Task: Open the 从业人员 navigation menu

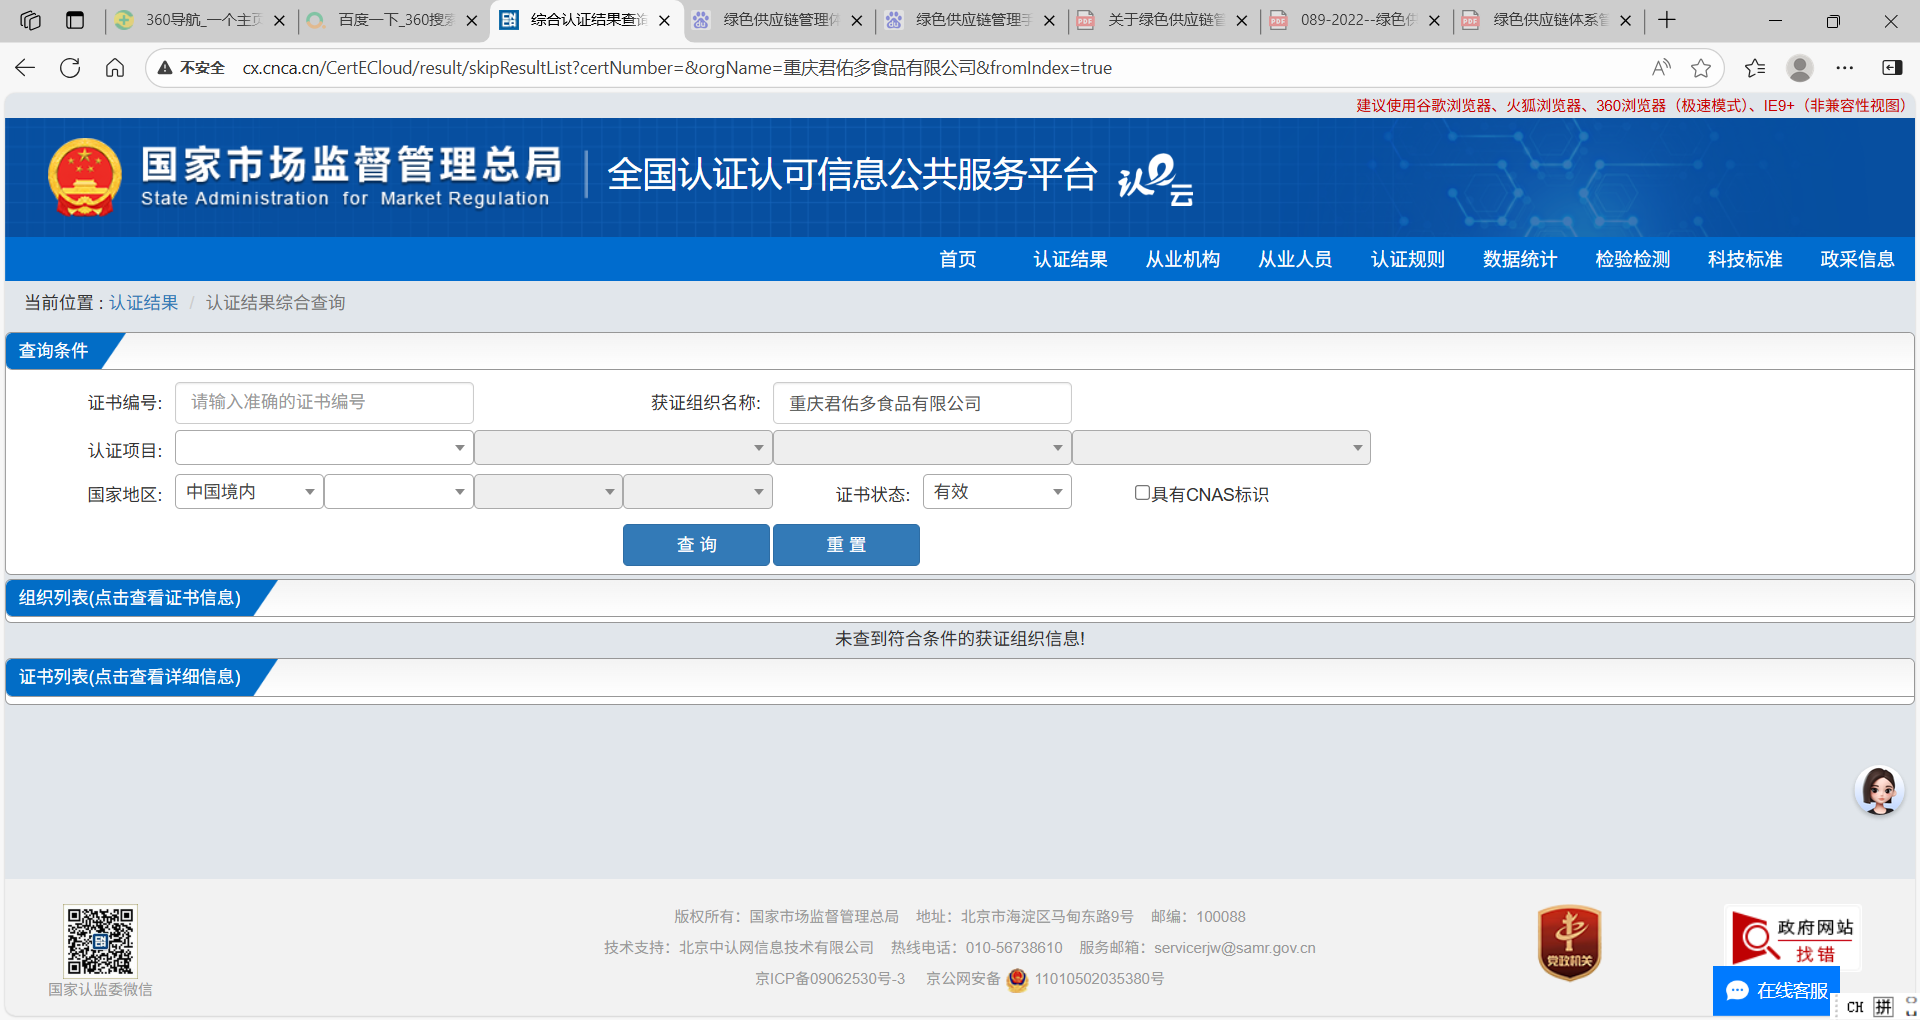Action: click(1295, 260)
